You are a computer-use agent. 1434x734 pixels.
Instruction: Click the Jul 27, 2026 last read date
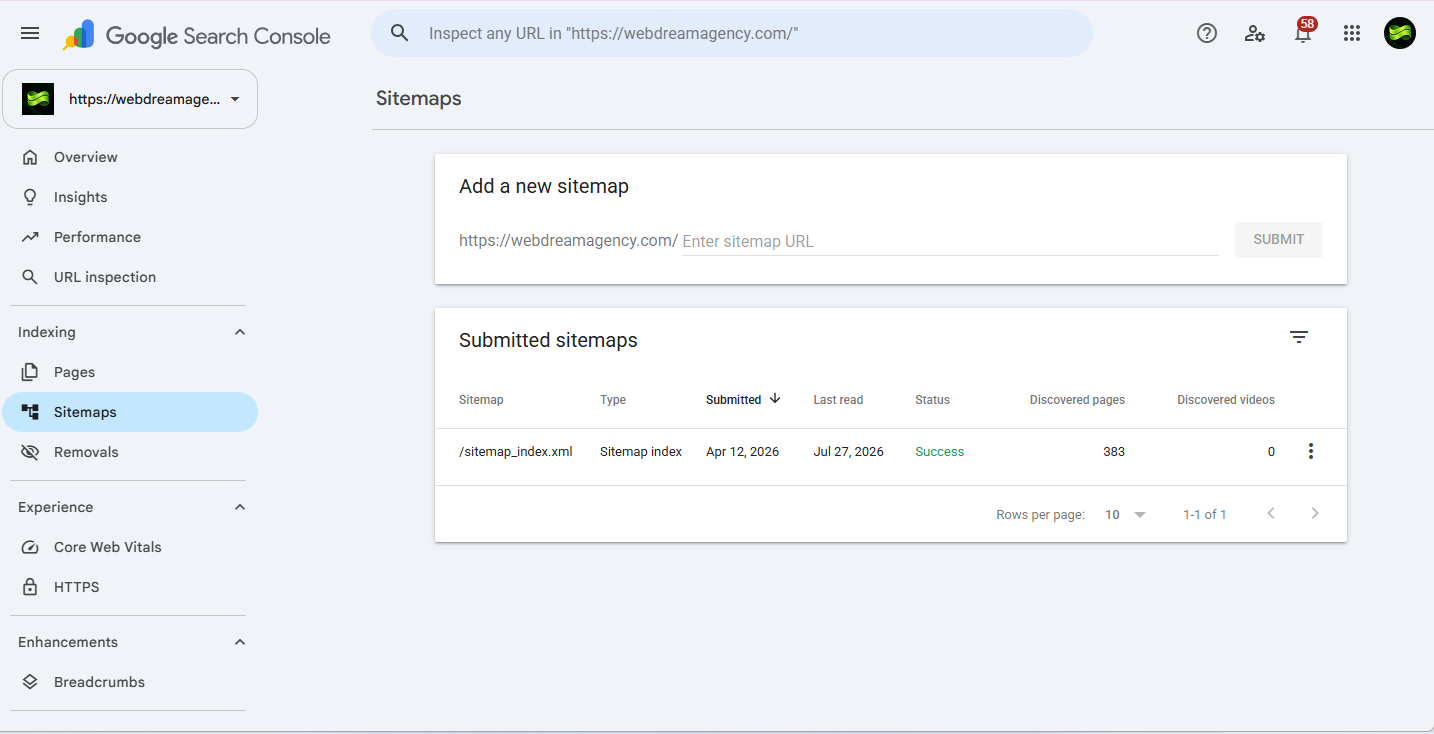[848, 452]
